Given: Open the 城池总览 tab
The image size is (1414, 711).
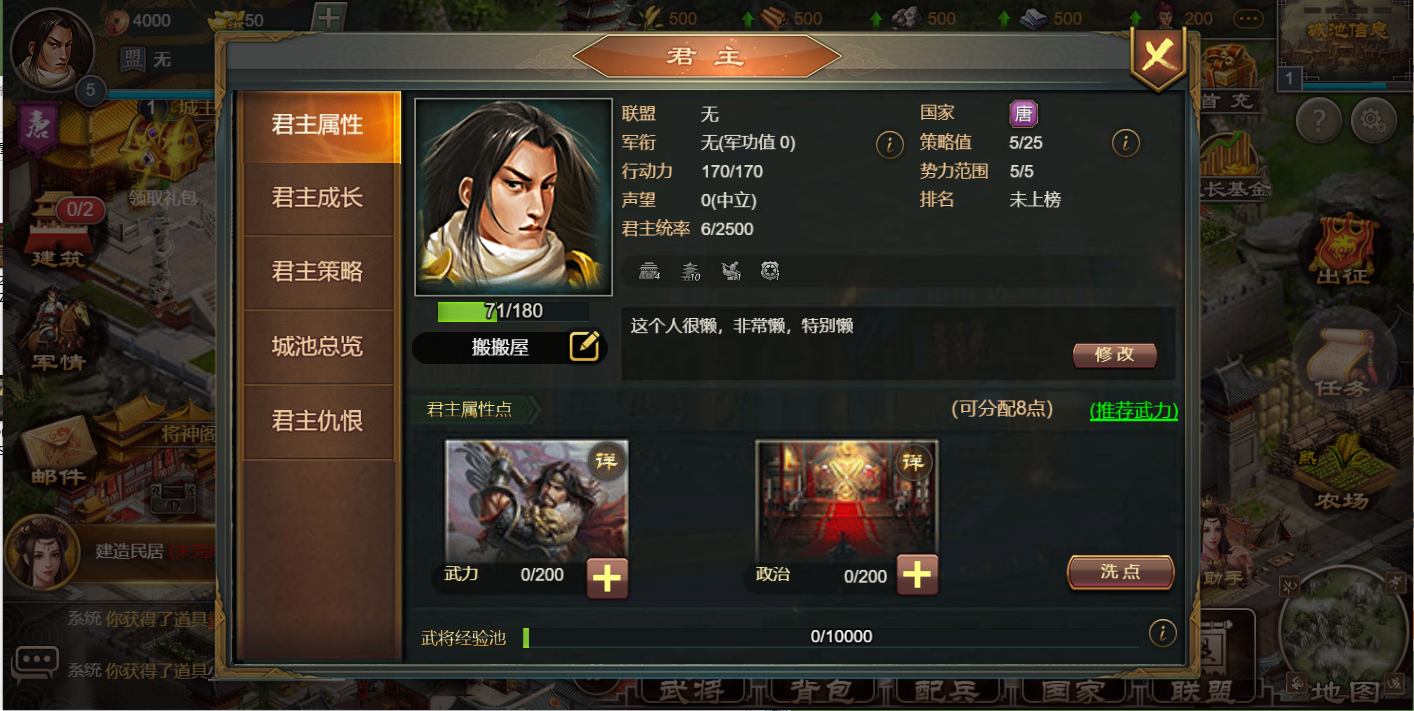Looking at the screenshot, I should [318, 347].
